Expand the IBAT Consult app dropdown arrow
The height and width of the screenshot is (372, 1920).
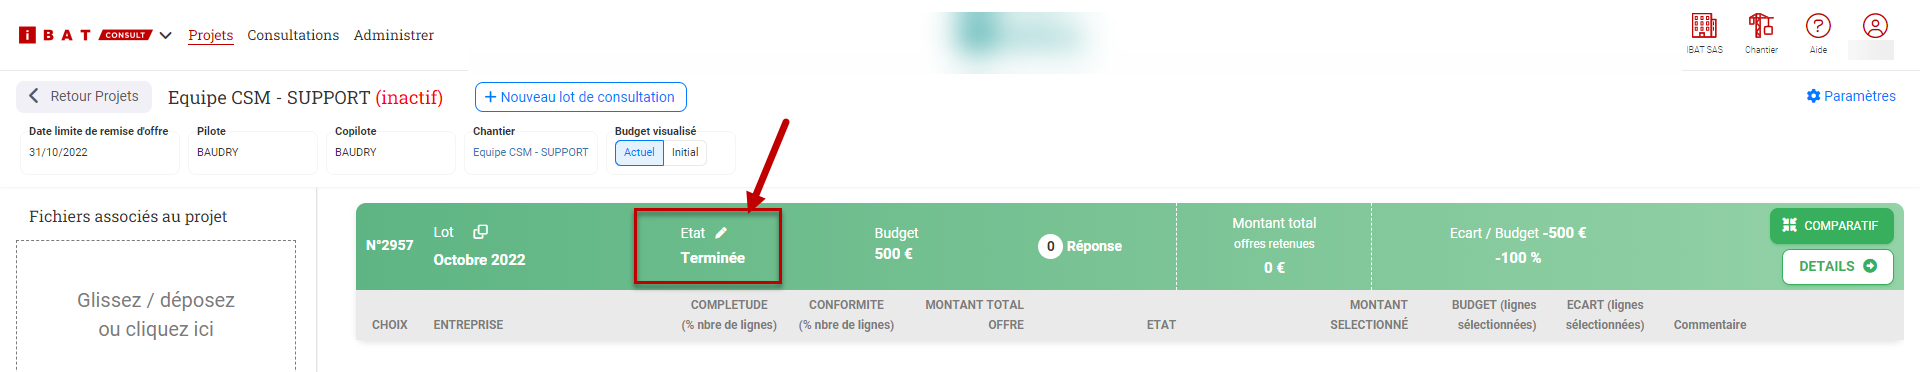coord(166,35)
